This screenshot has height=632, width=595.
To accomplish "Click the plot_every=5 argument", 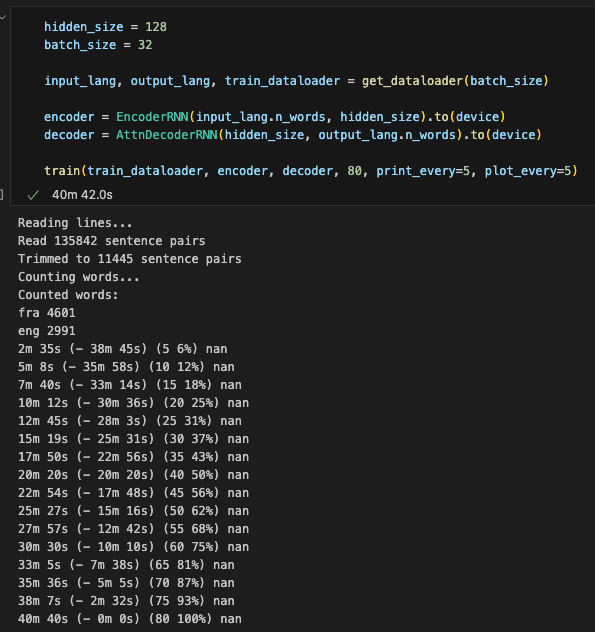I will click(x=528, y=171).
